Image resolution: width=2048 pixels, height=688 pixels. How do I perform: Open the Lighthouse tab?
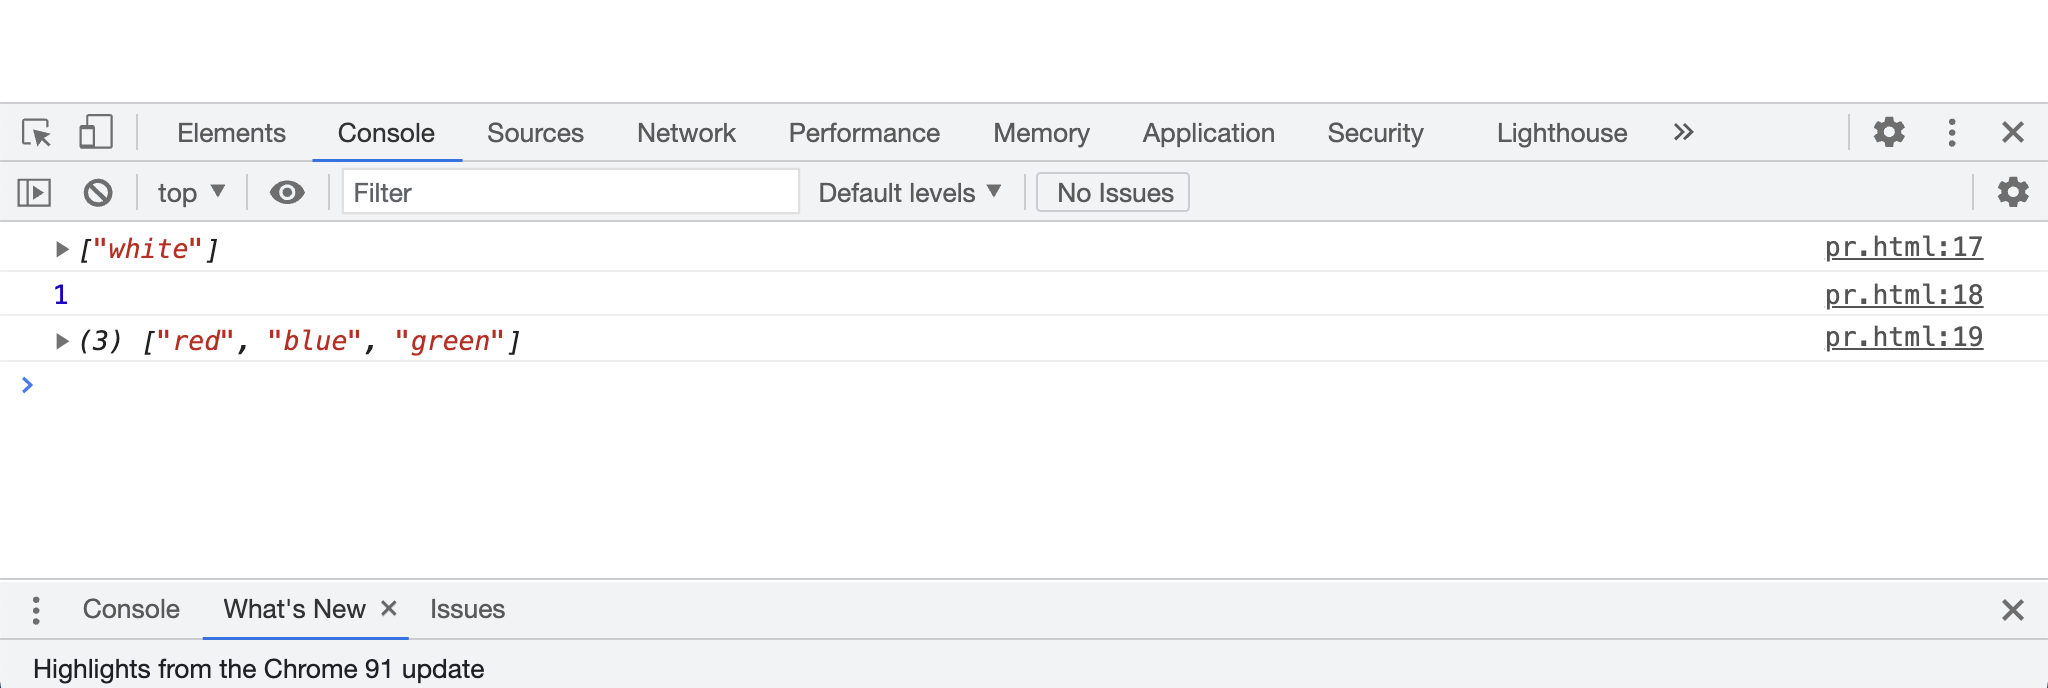tap(1561, 133)
